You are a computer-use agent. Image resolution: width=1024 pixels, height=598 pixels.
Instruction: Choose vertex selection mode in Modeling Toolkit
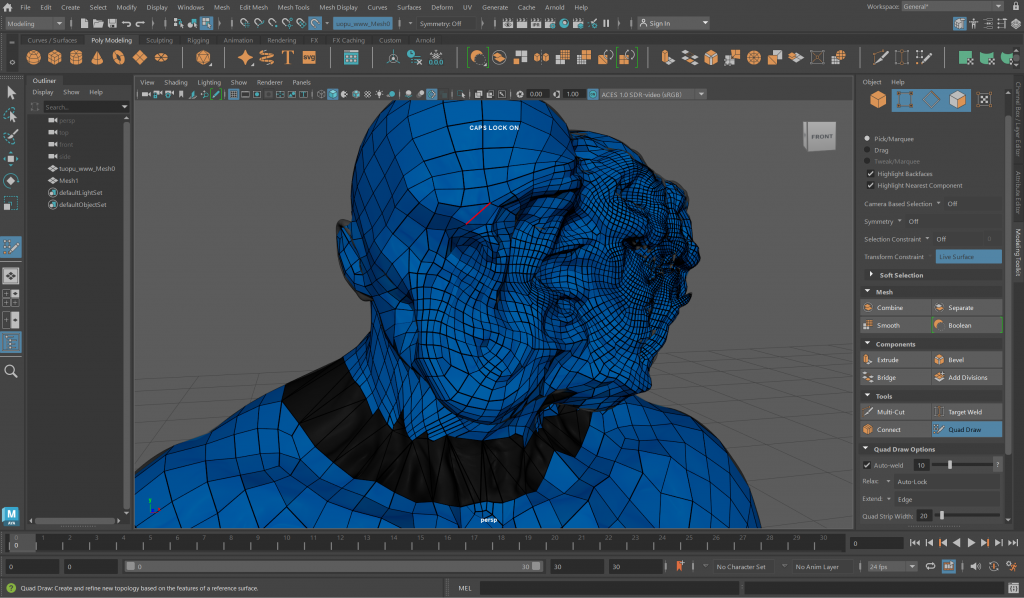pos(904,100)
